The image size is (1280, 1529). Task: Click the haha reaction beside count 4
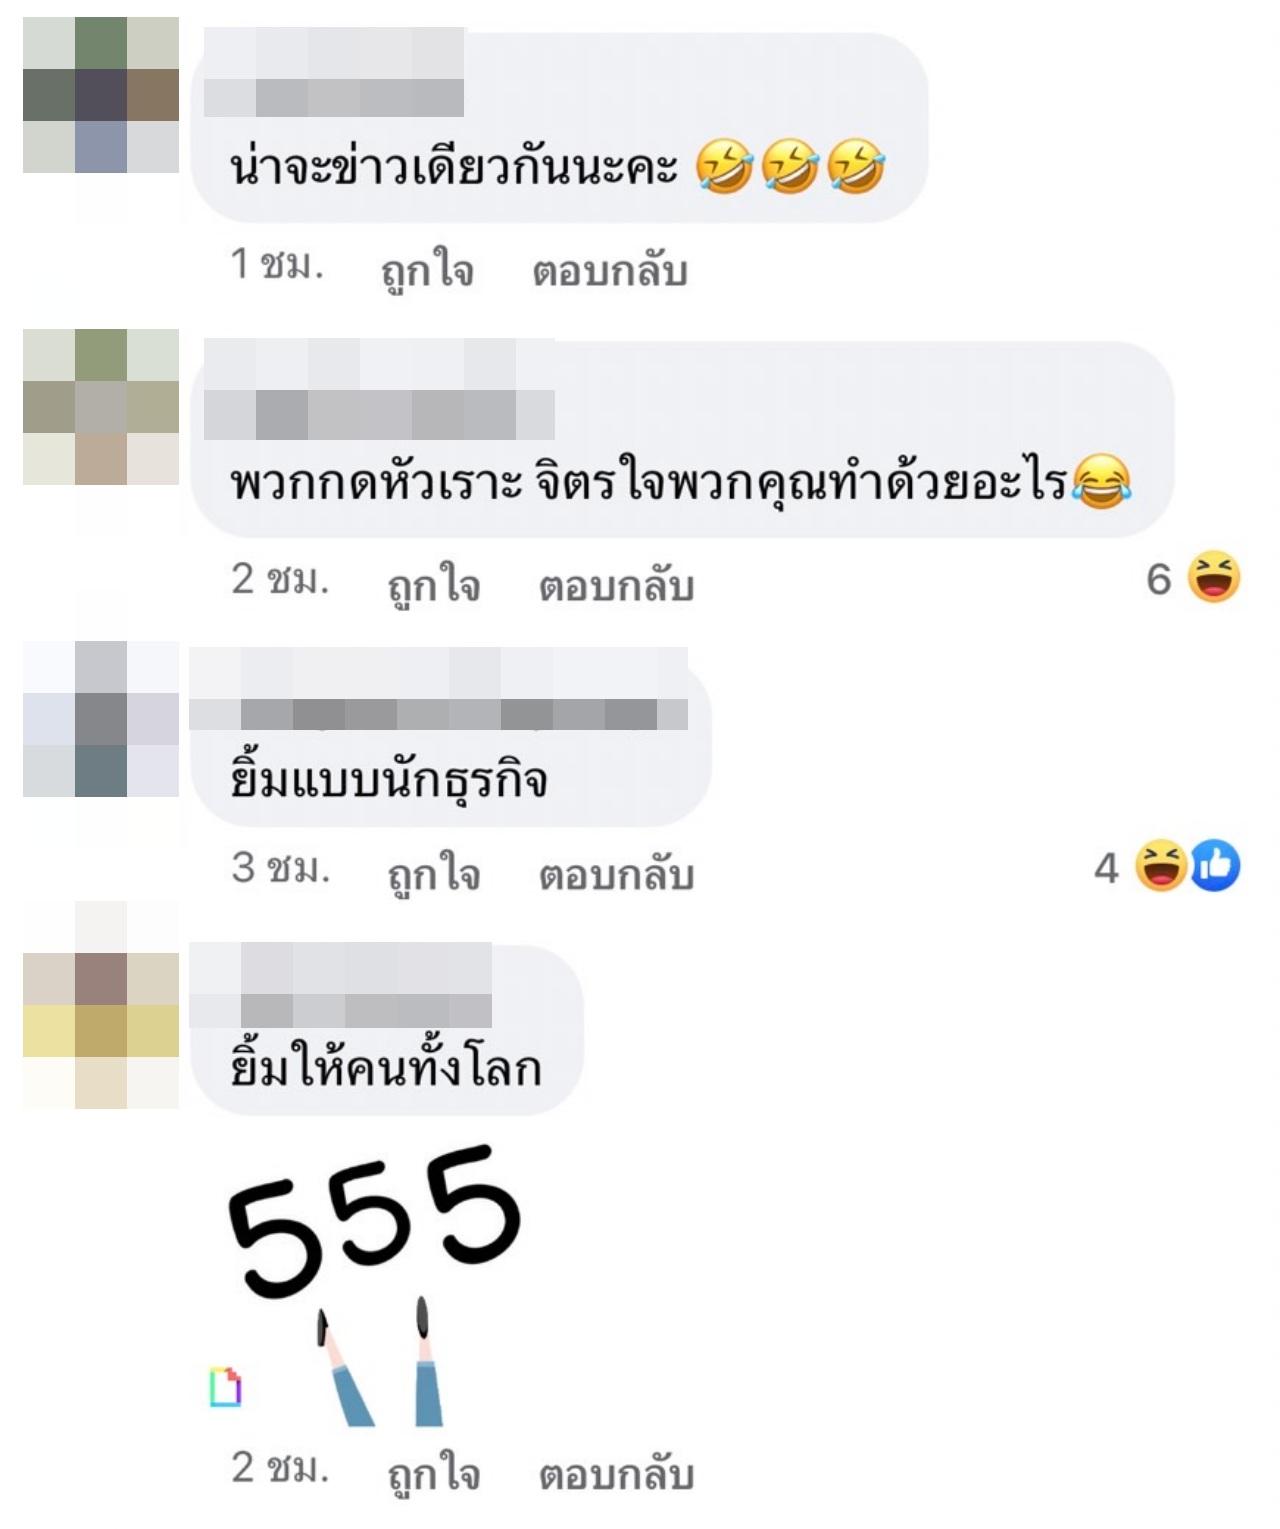tap(1160, 866)
